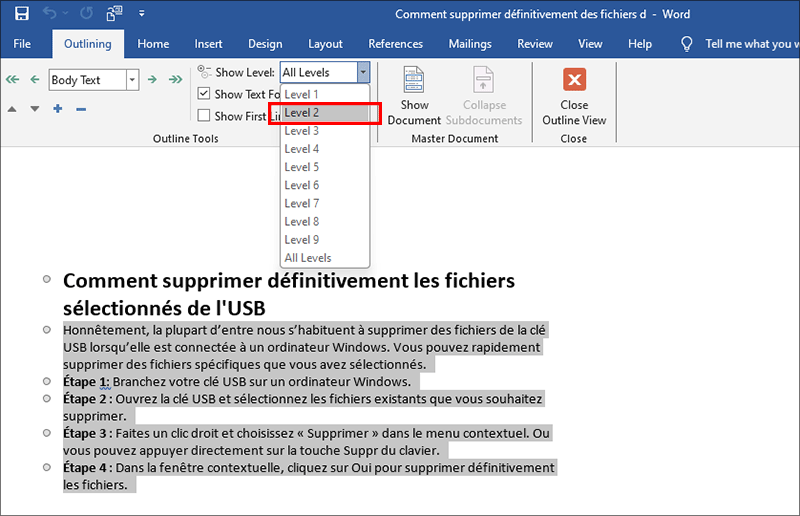
Task: Open the Review tab
Action: tap(535, 44)
